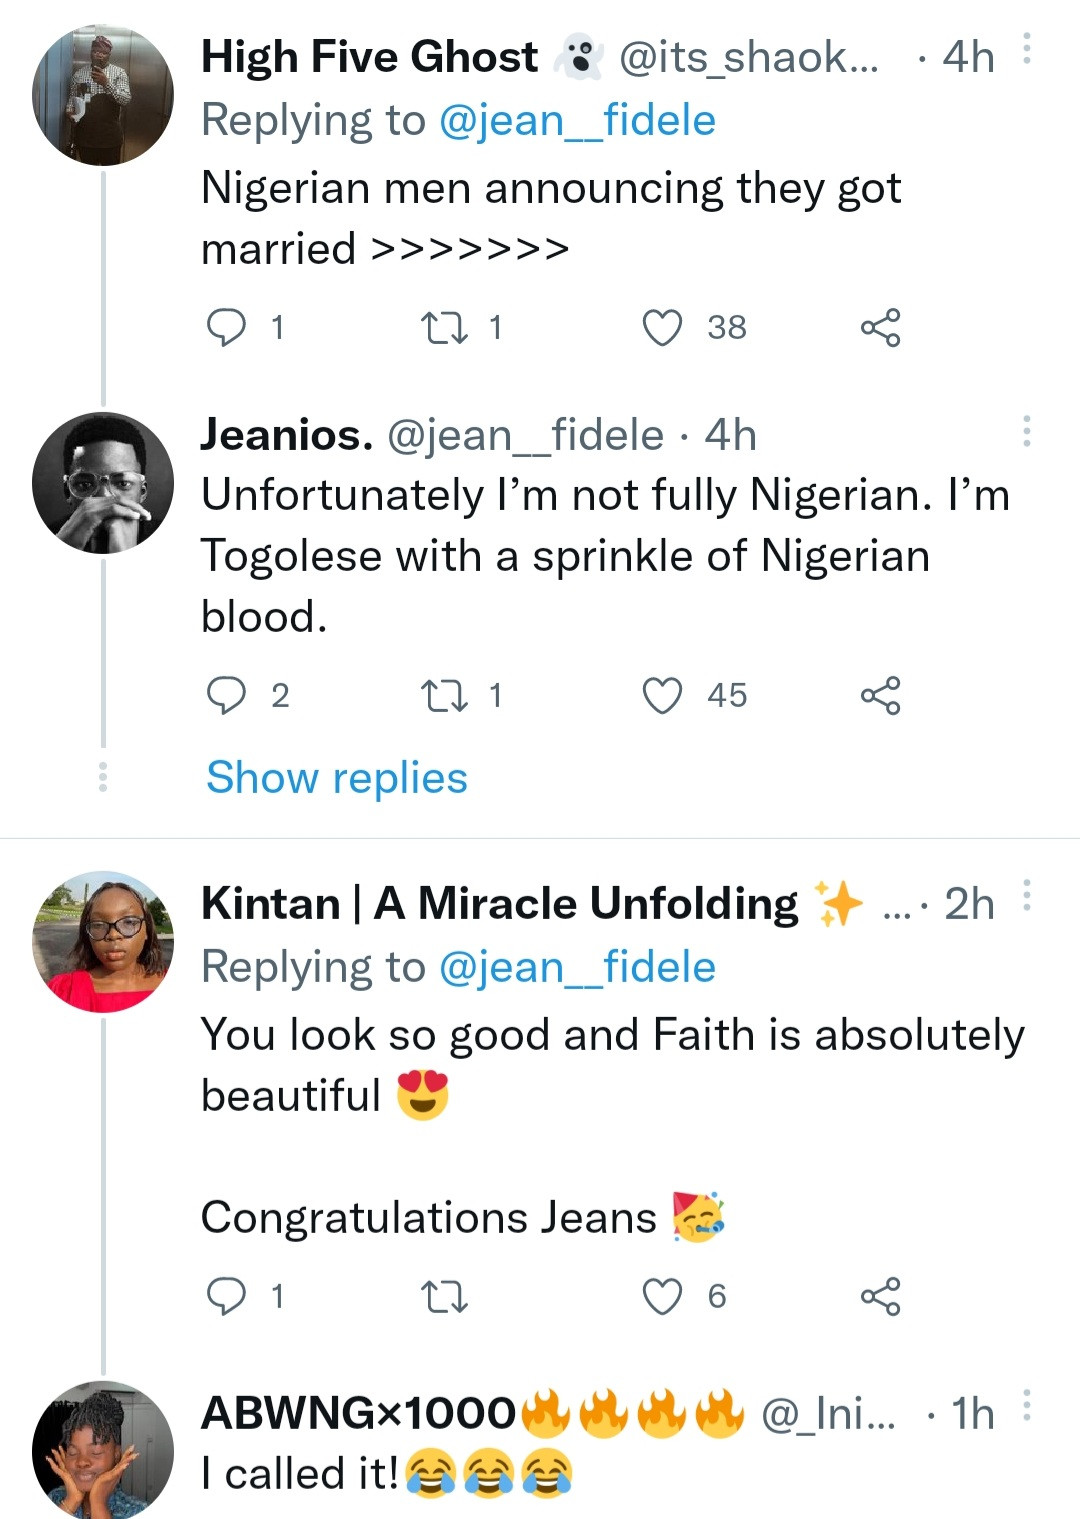
Task: Open Kintan's profile avatar
Action: (103, 942)
